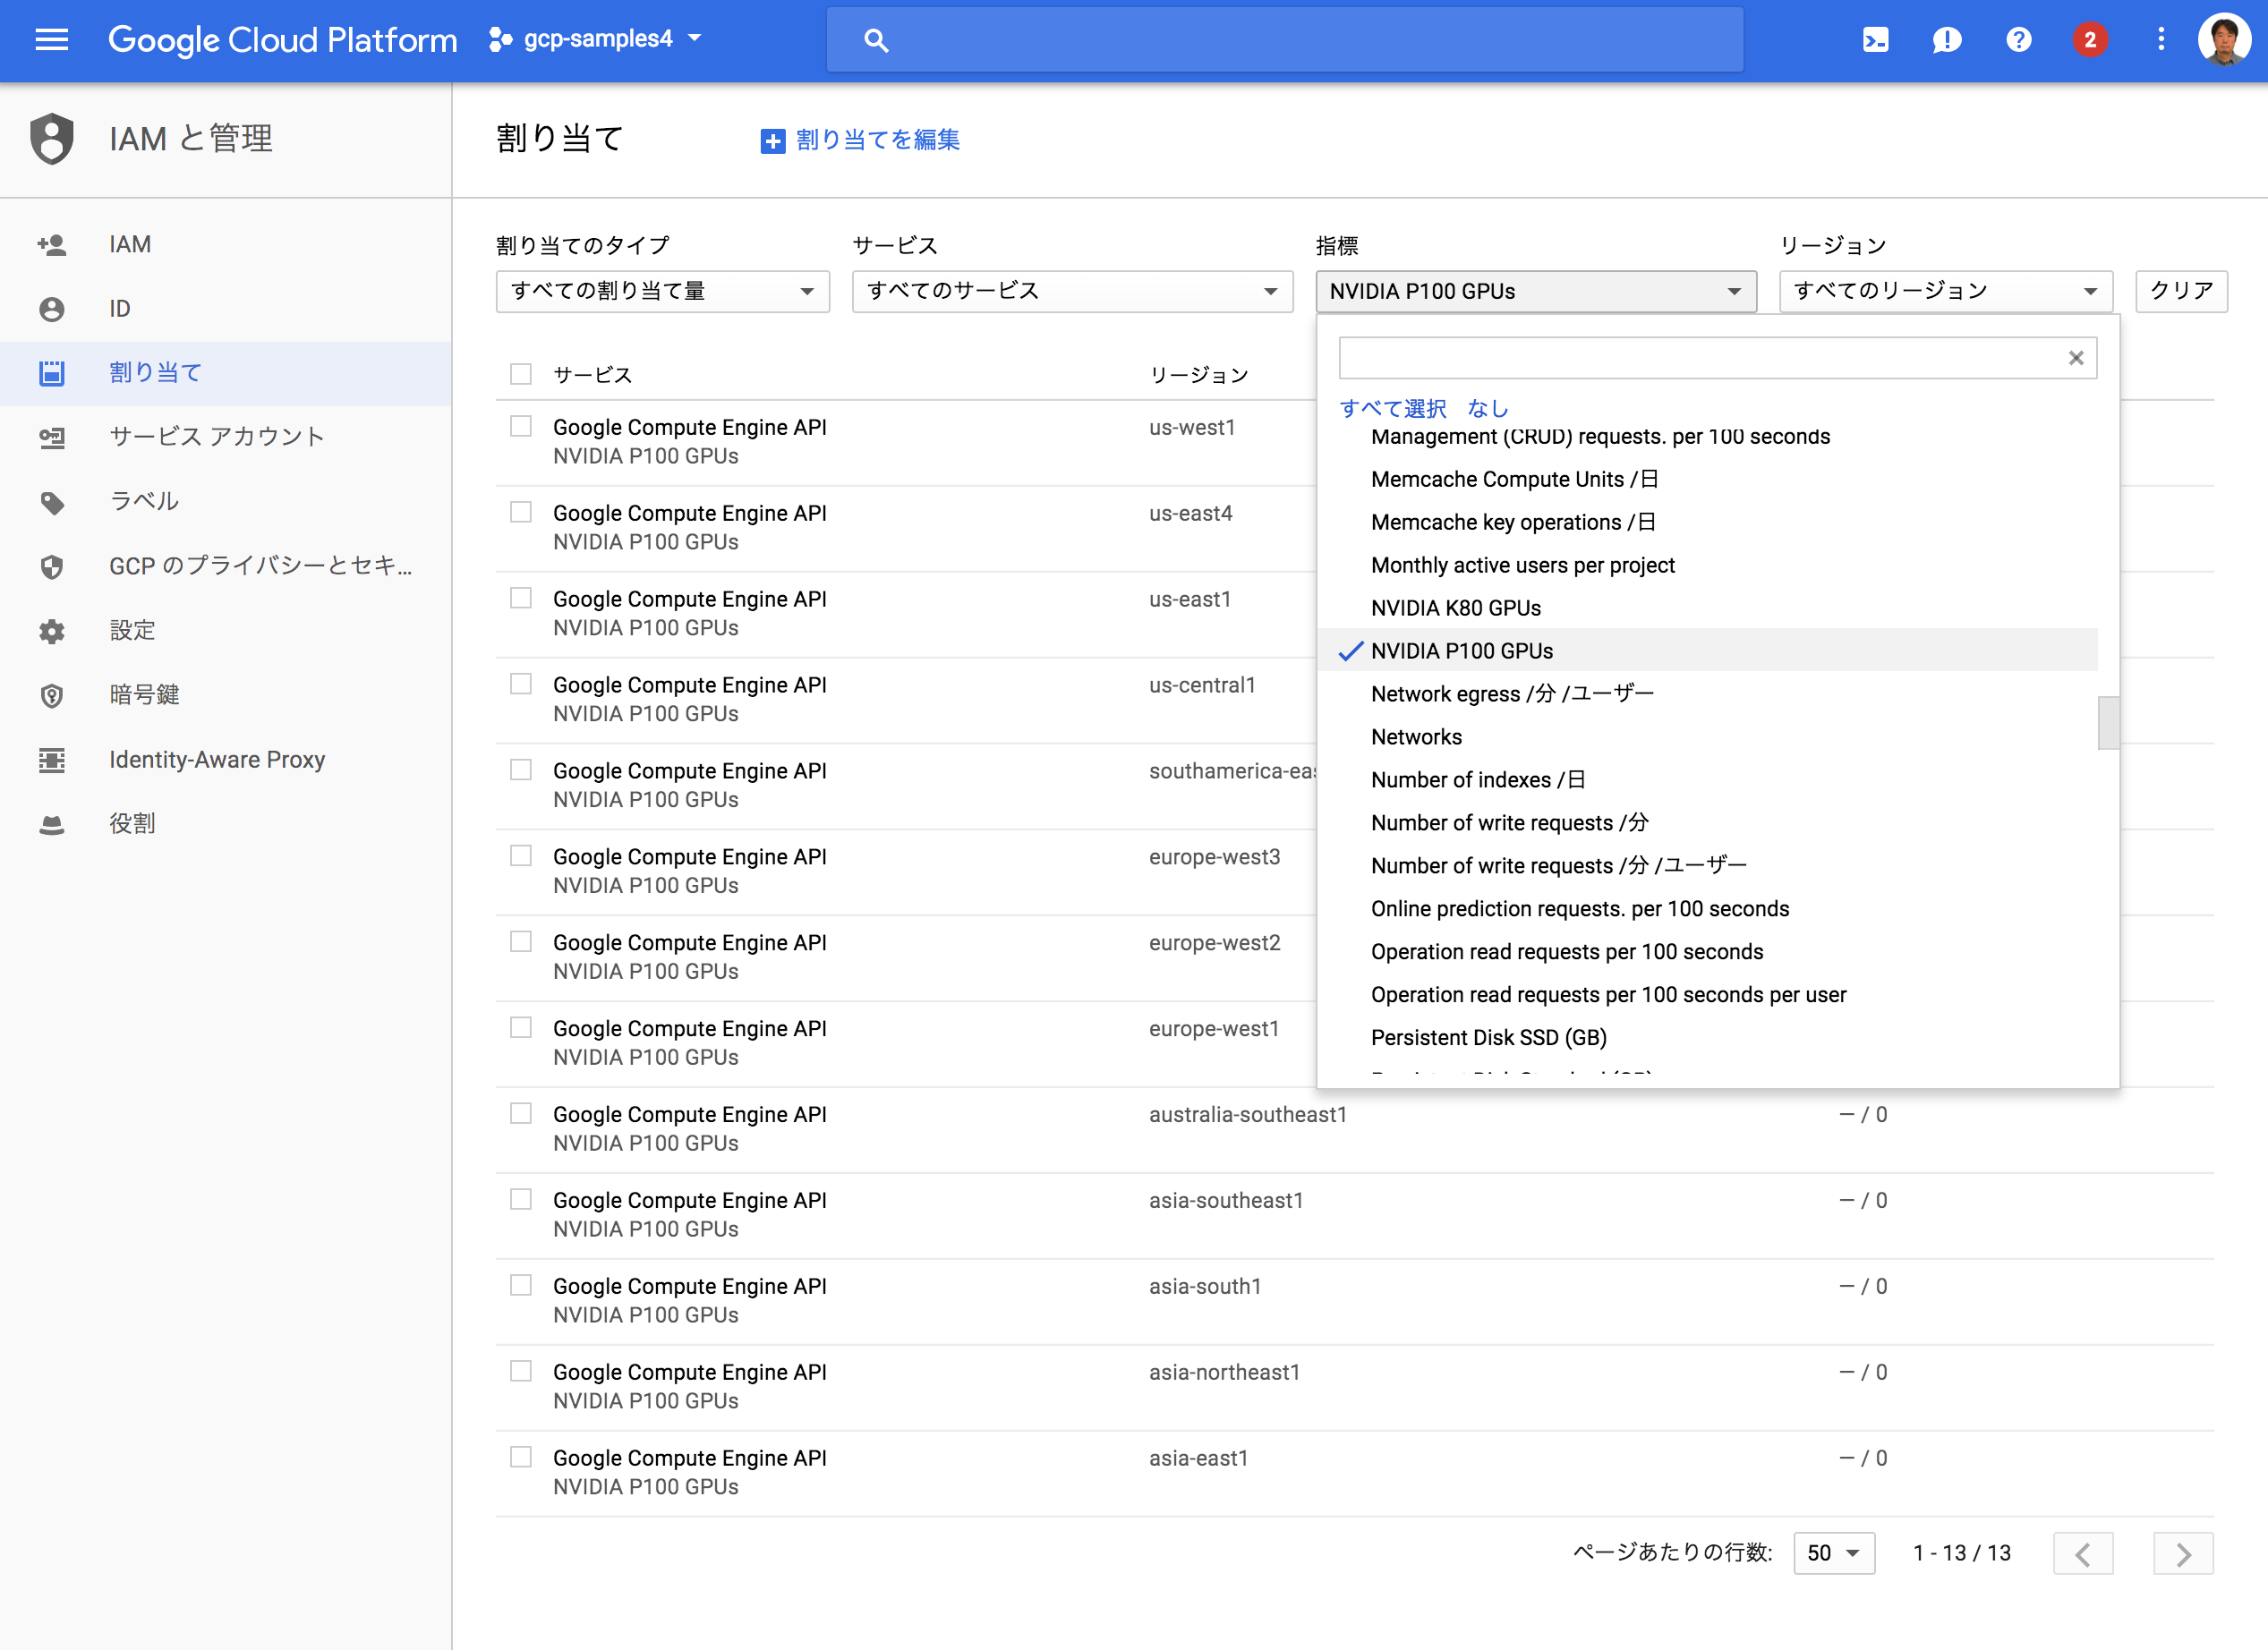Select IAM in the sidebar menu
2268x1650 pixels.
[x=130, y=243]
